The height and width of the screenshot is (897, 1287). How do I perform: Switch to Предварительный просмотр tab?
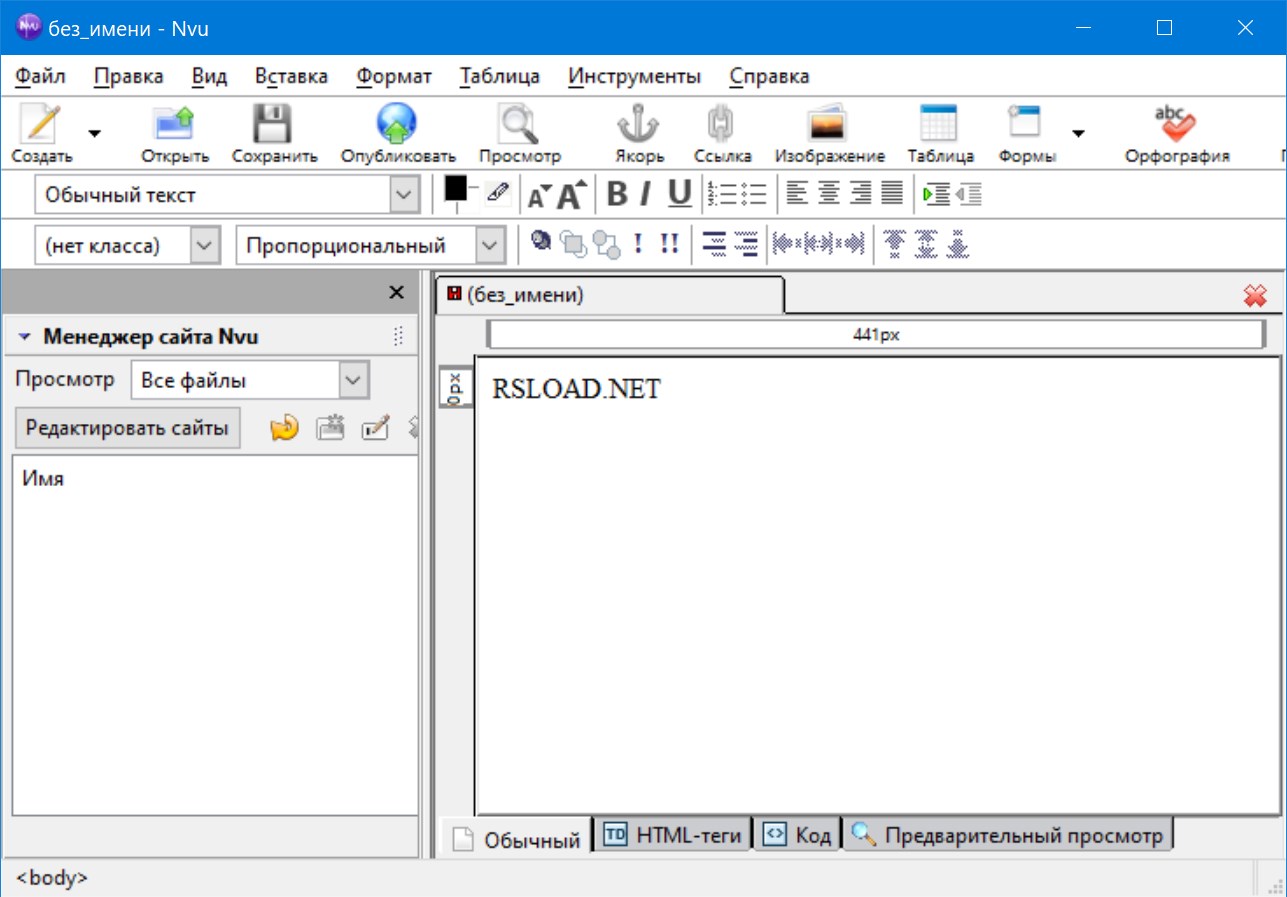coord(1008,835)
